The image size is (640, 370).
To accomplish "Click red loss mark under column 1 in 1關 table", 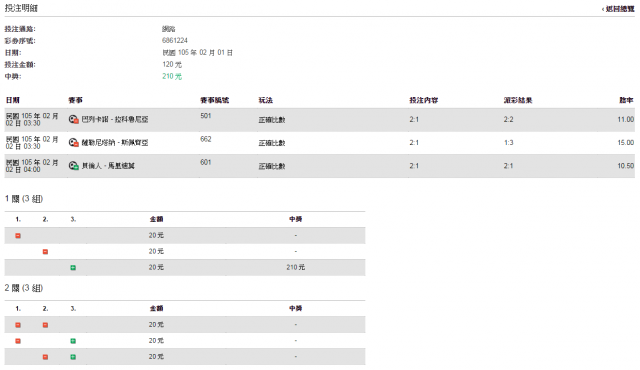I will coord(18,236).
